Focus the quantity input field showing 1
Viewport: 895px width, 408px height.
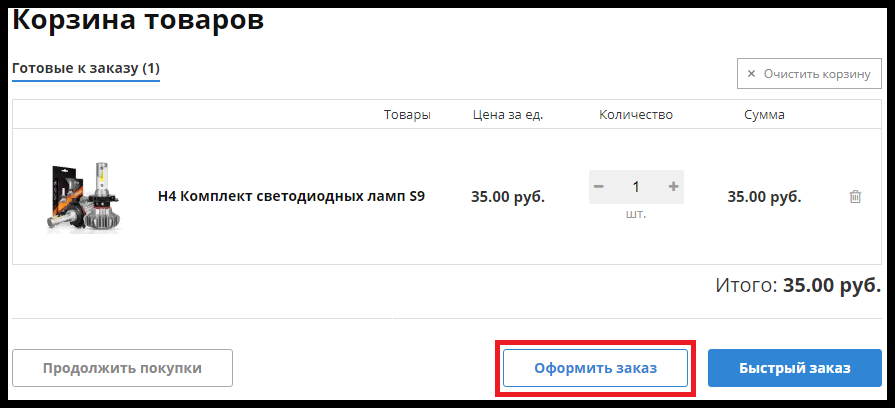pyautogui.click(x=636, y=187)
